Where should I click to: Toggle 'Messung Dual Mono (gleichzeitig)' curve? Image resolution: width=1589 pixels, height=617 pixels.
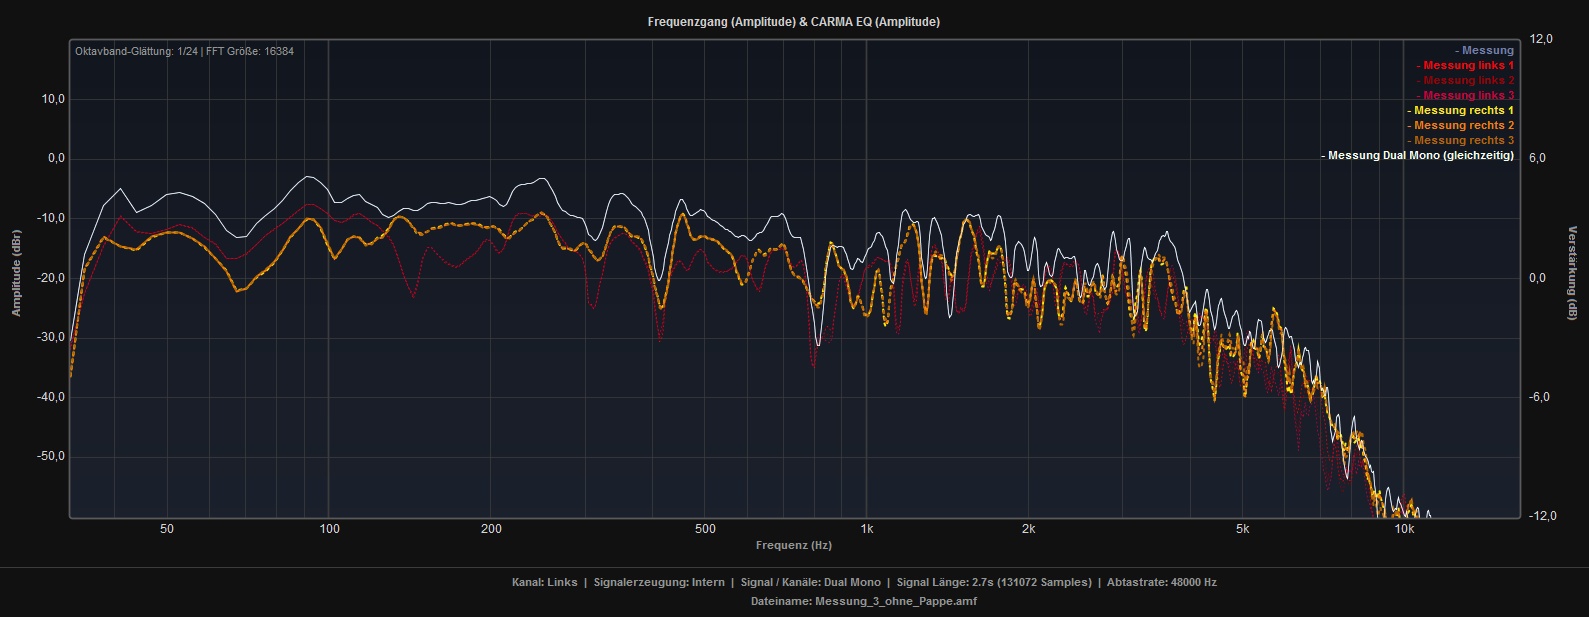(x=1419, y=155)
